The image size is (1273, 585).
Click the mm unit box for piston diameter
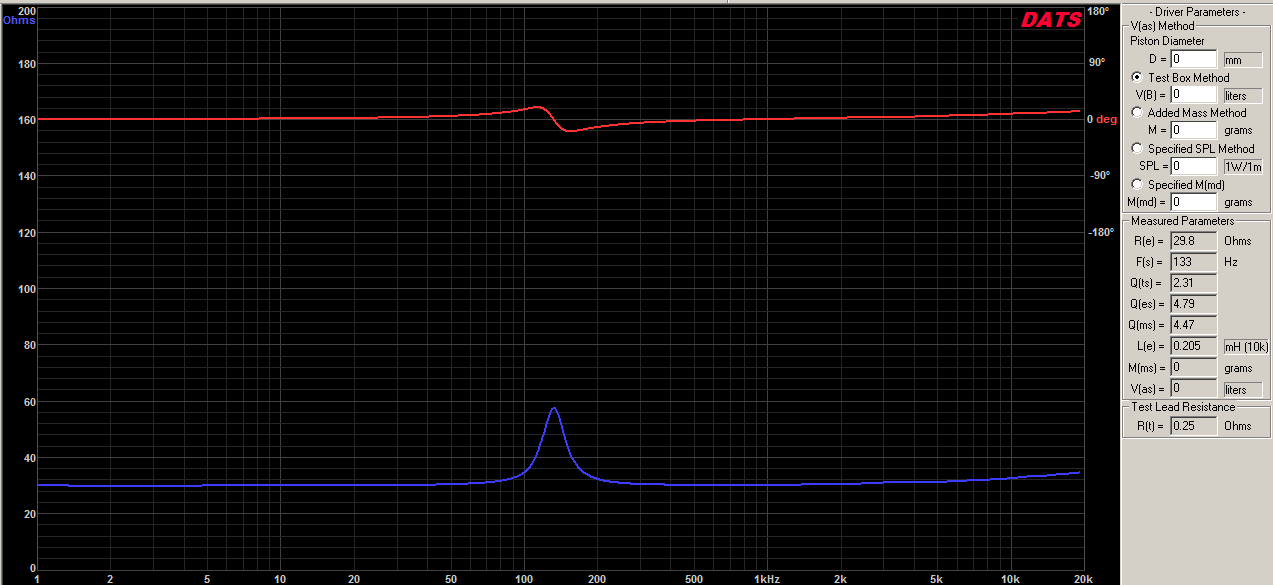pyautogui.click(x=1242, y=60)
